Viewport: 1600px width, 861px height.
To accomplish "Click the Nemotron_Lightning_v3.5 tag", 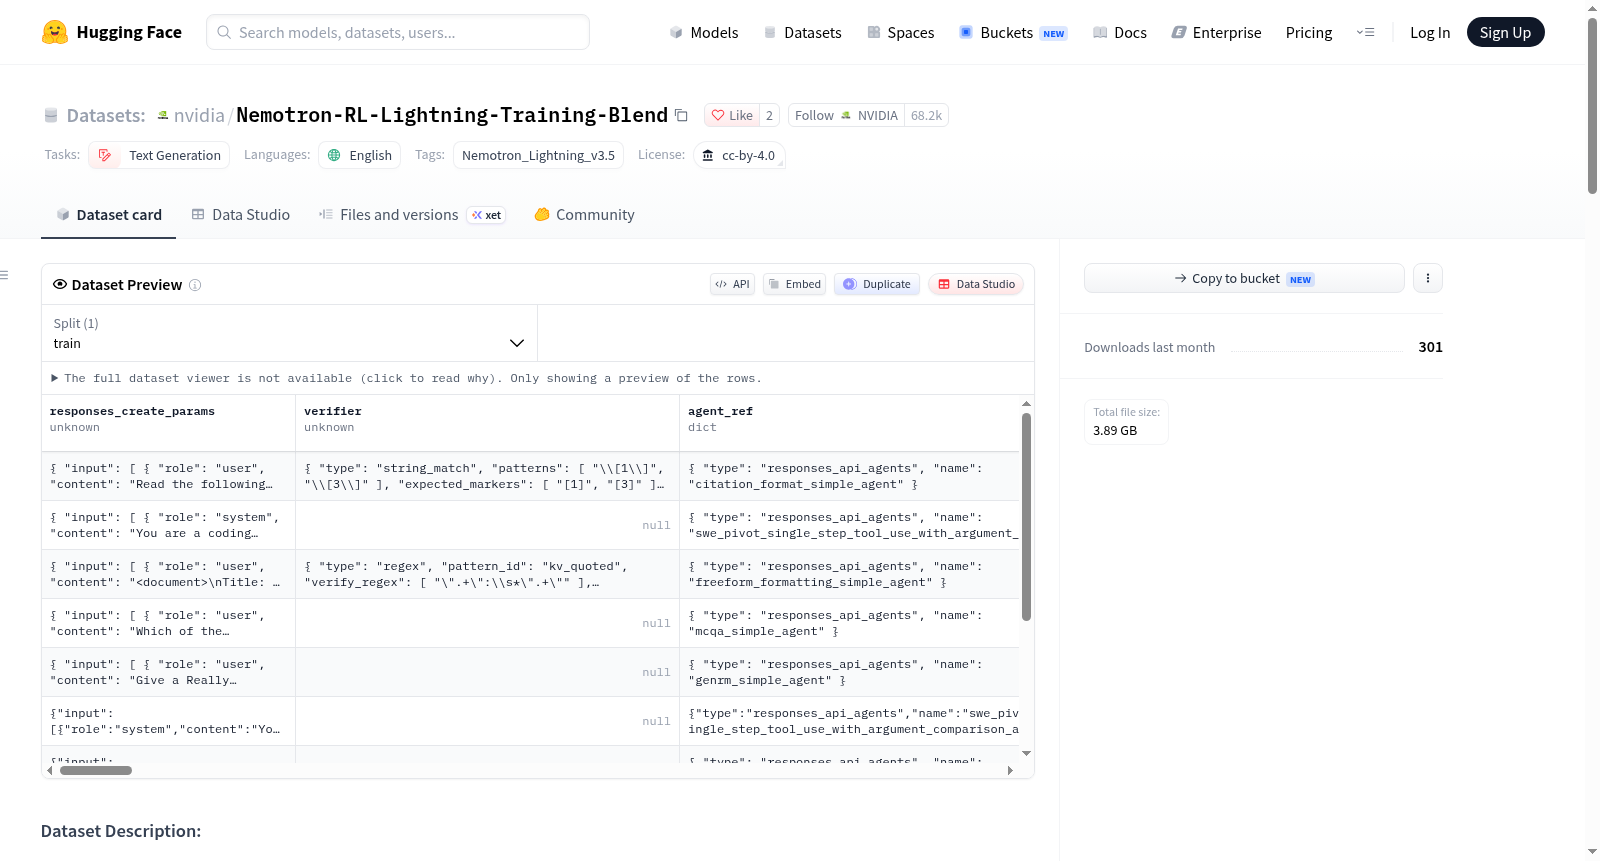I will click(538, 155).
